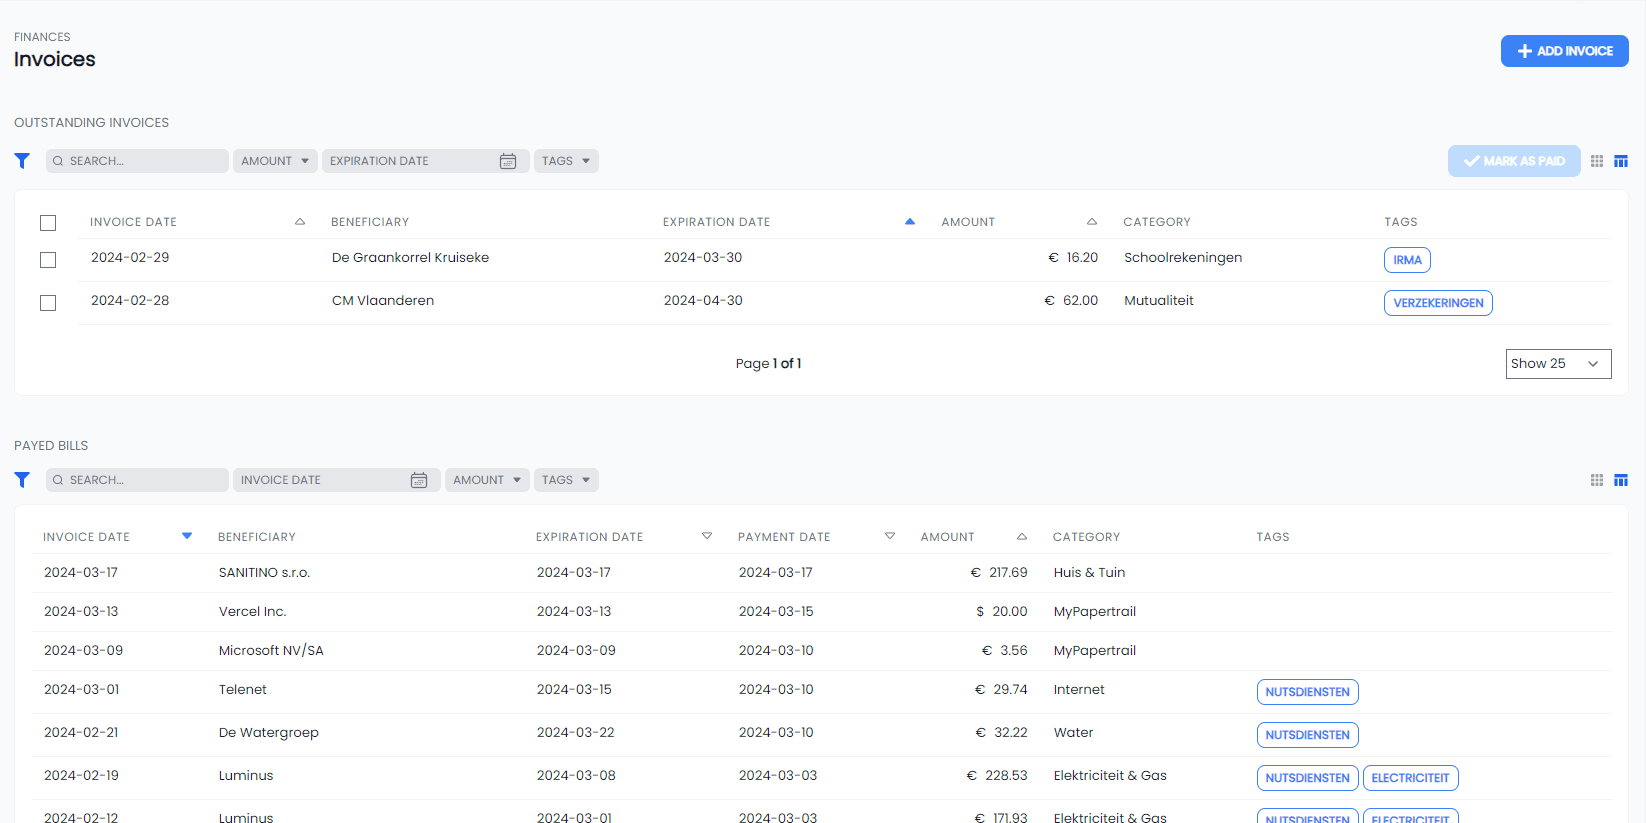Viewport: 1646px width, 823px height.
Task: Switch outstanding invoices to grid view
Action: point(1597,161)
